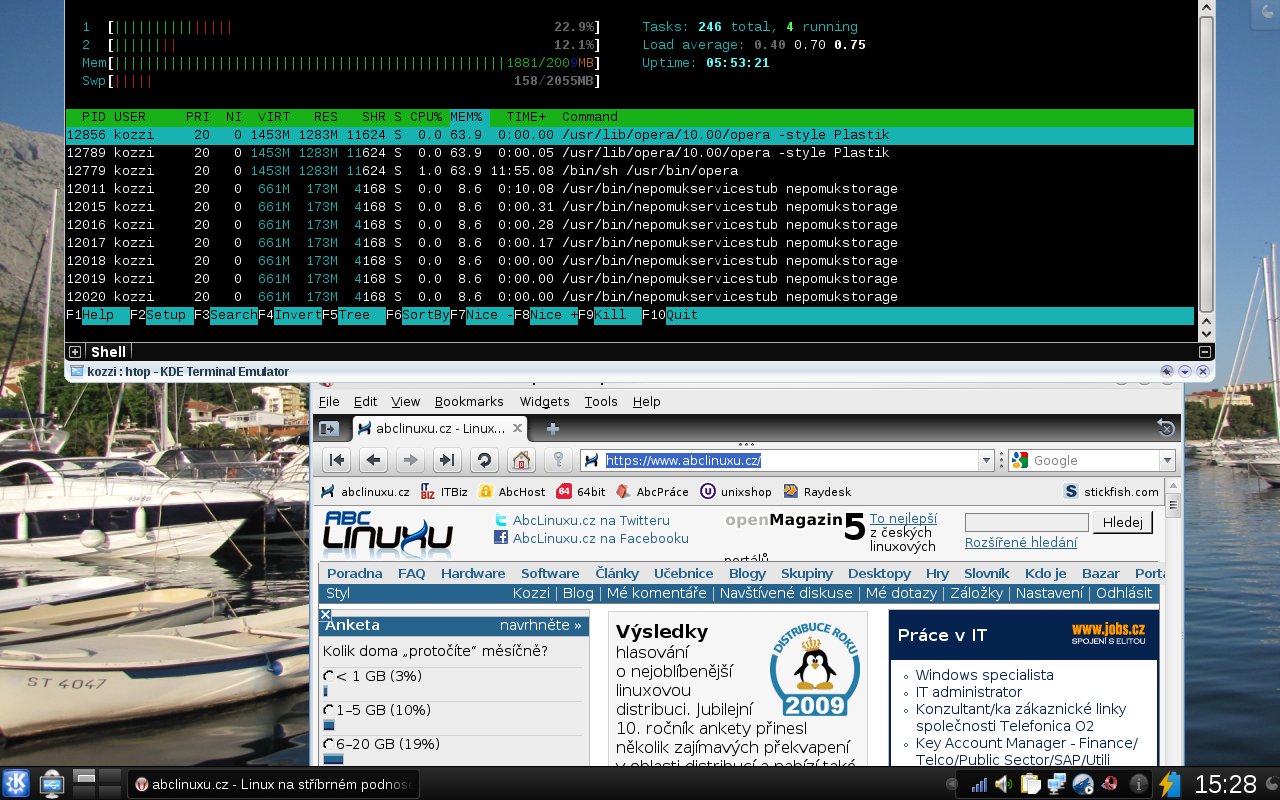Viewport: 1280px width, 800px height.
Task: Expand the address bar URL dropdown
Action: [986, 460]
